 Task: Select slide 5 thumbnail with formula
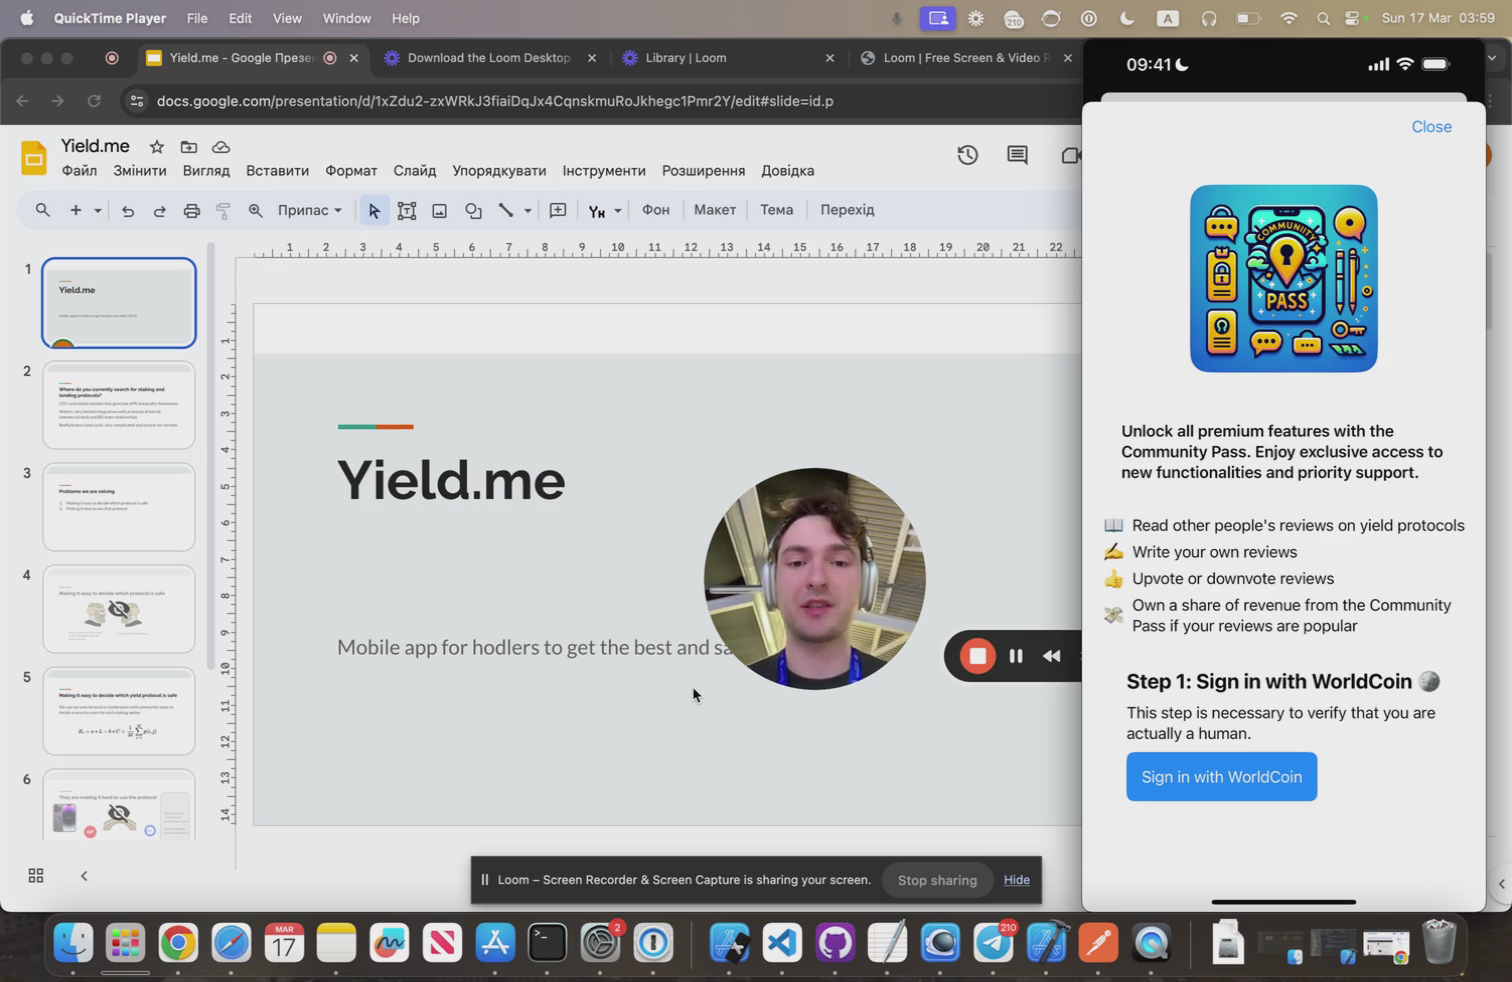[x=119, y=711]
